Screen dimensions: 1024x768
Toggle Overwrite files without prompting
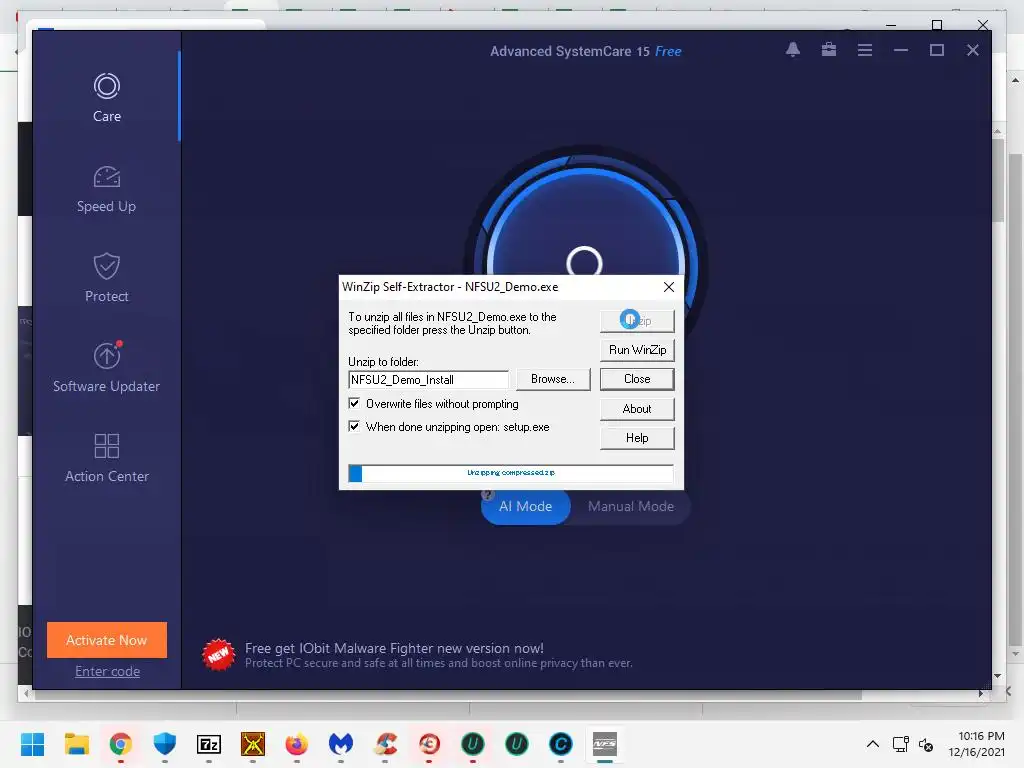[x=354, y=404]
